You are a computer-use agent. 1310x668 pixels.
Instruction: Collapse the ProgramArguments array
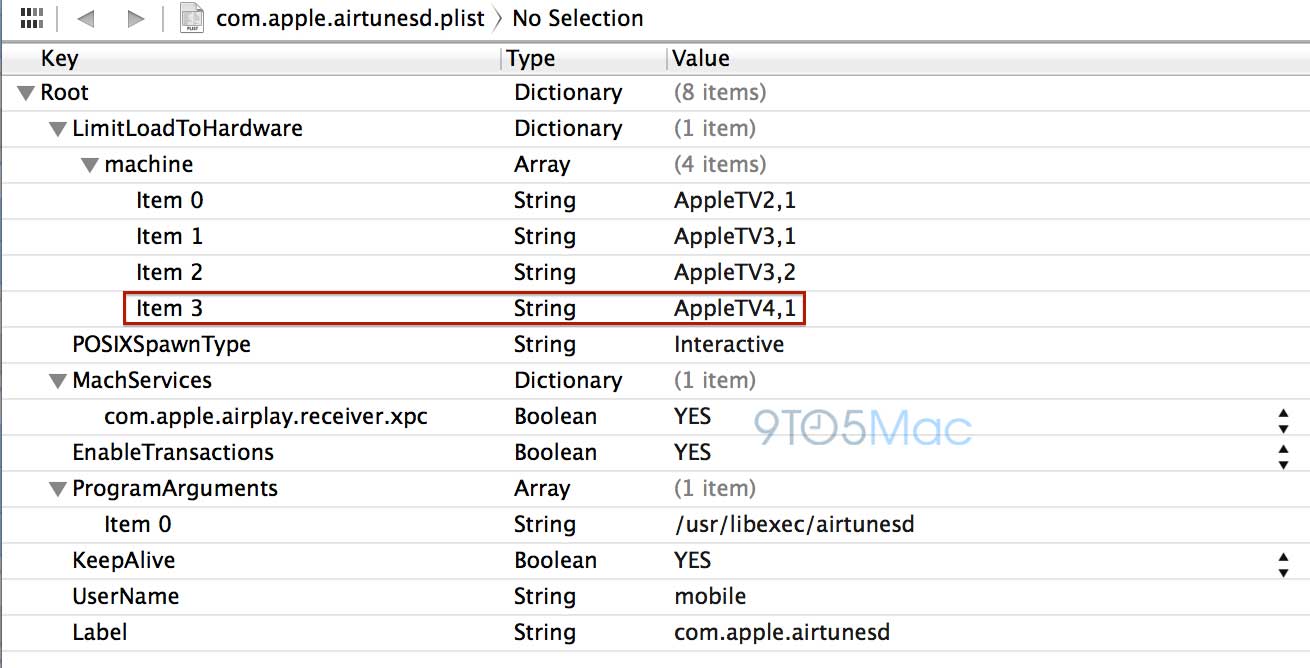click(x=57, y=489)
